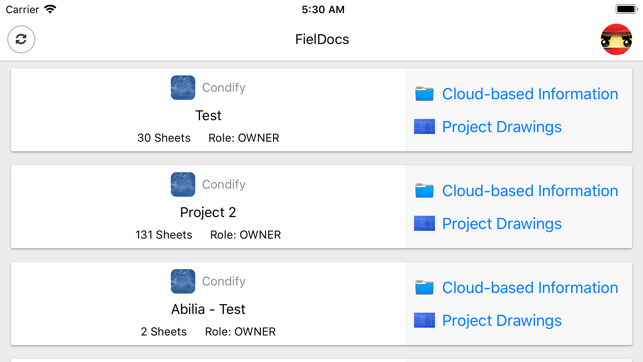Click the folder icon in Abilia - Test row

click(x=424, y=287)
